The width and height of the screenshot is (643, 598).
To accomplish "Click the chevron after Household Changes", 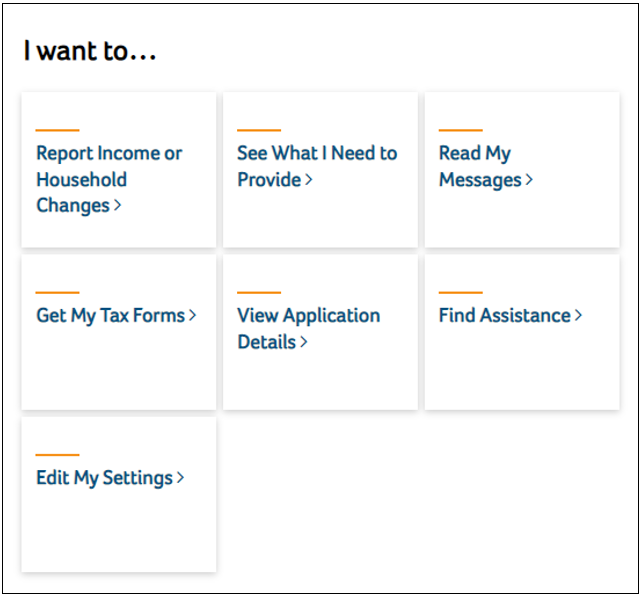I will pos(118,206).
